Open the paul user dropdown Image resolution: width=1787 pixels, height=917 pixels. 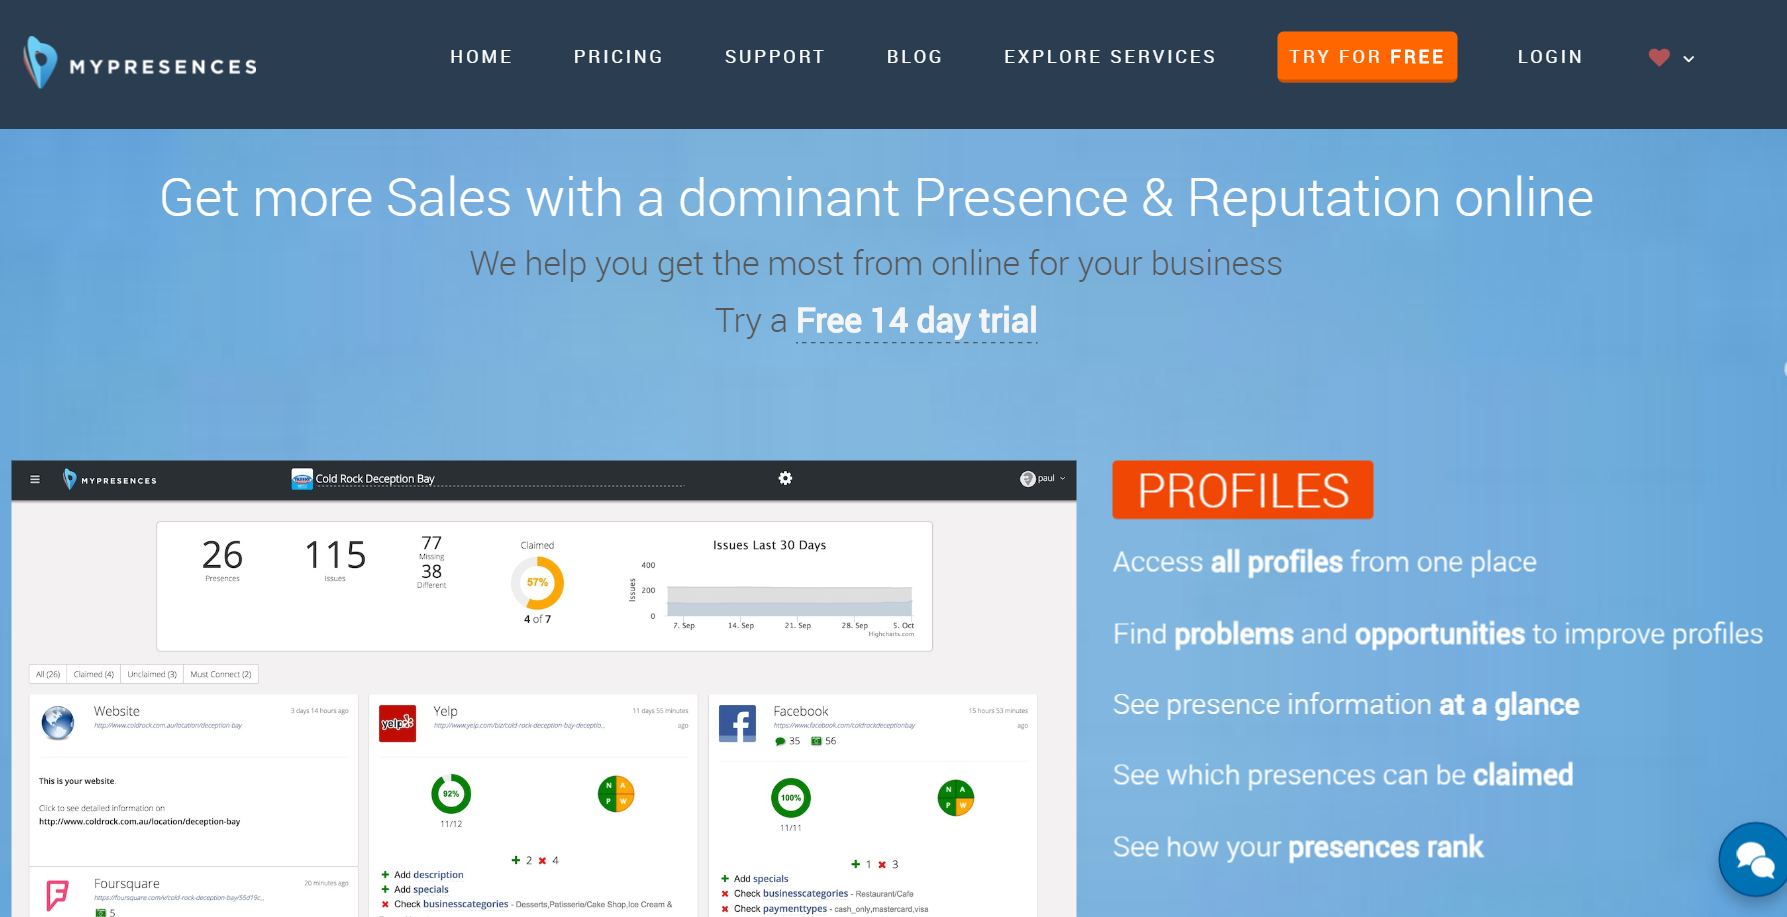point(1043,479)
